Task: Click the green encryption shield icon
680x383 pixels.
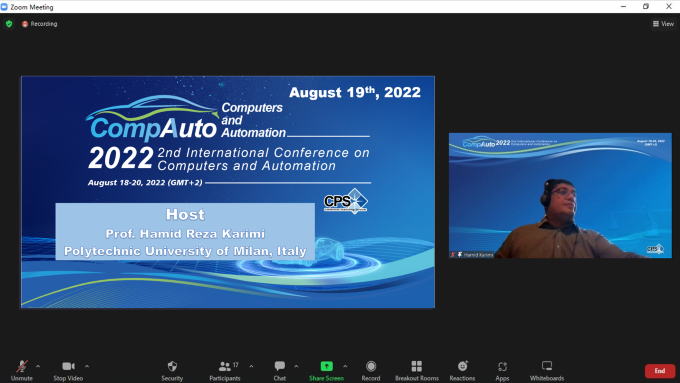Action: tap(9, 24)
